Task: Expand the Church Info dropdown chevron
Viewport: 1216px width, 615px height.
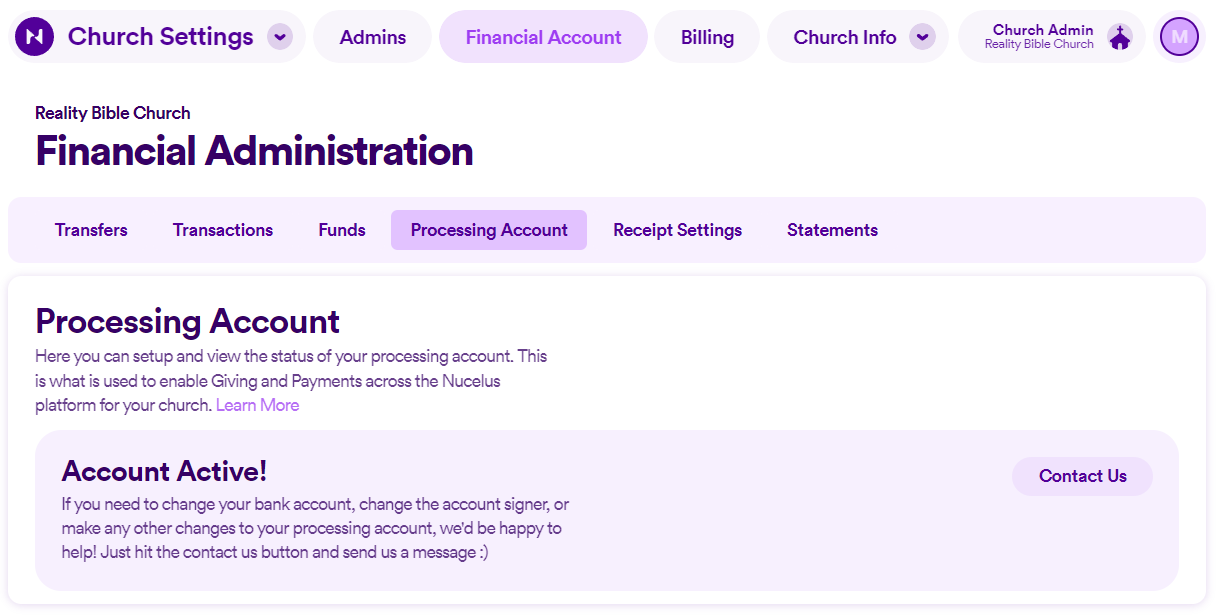Action: click(x=922, y=36)
